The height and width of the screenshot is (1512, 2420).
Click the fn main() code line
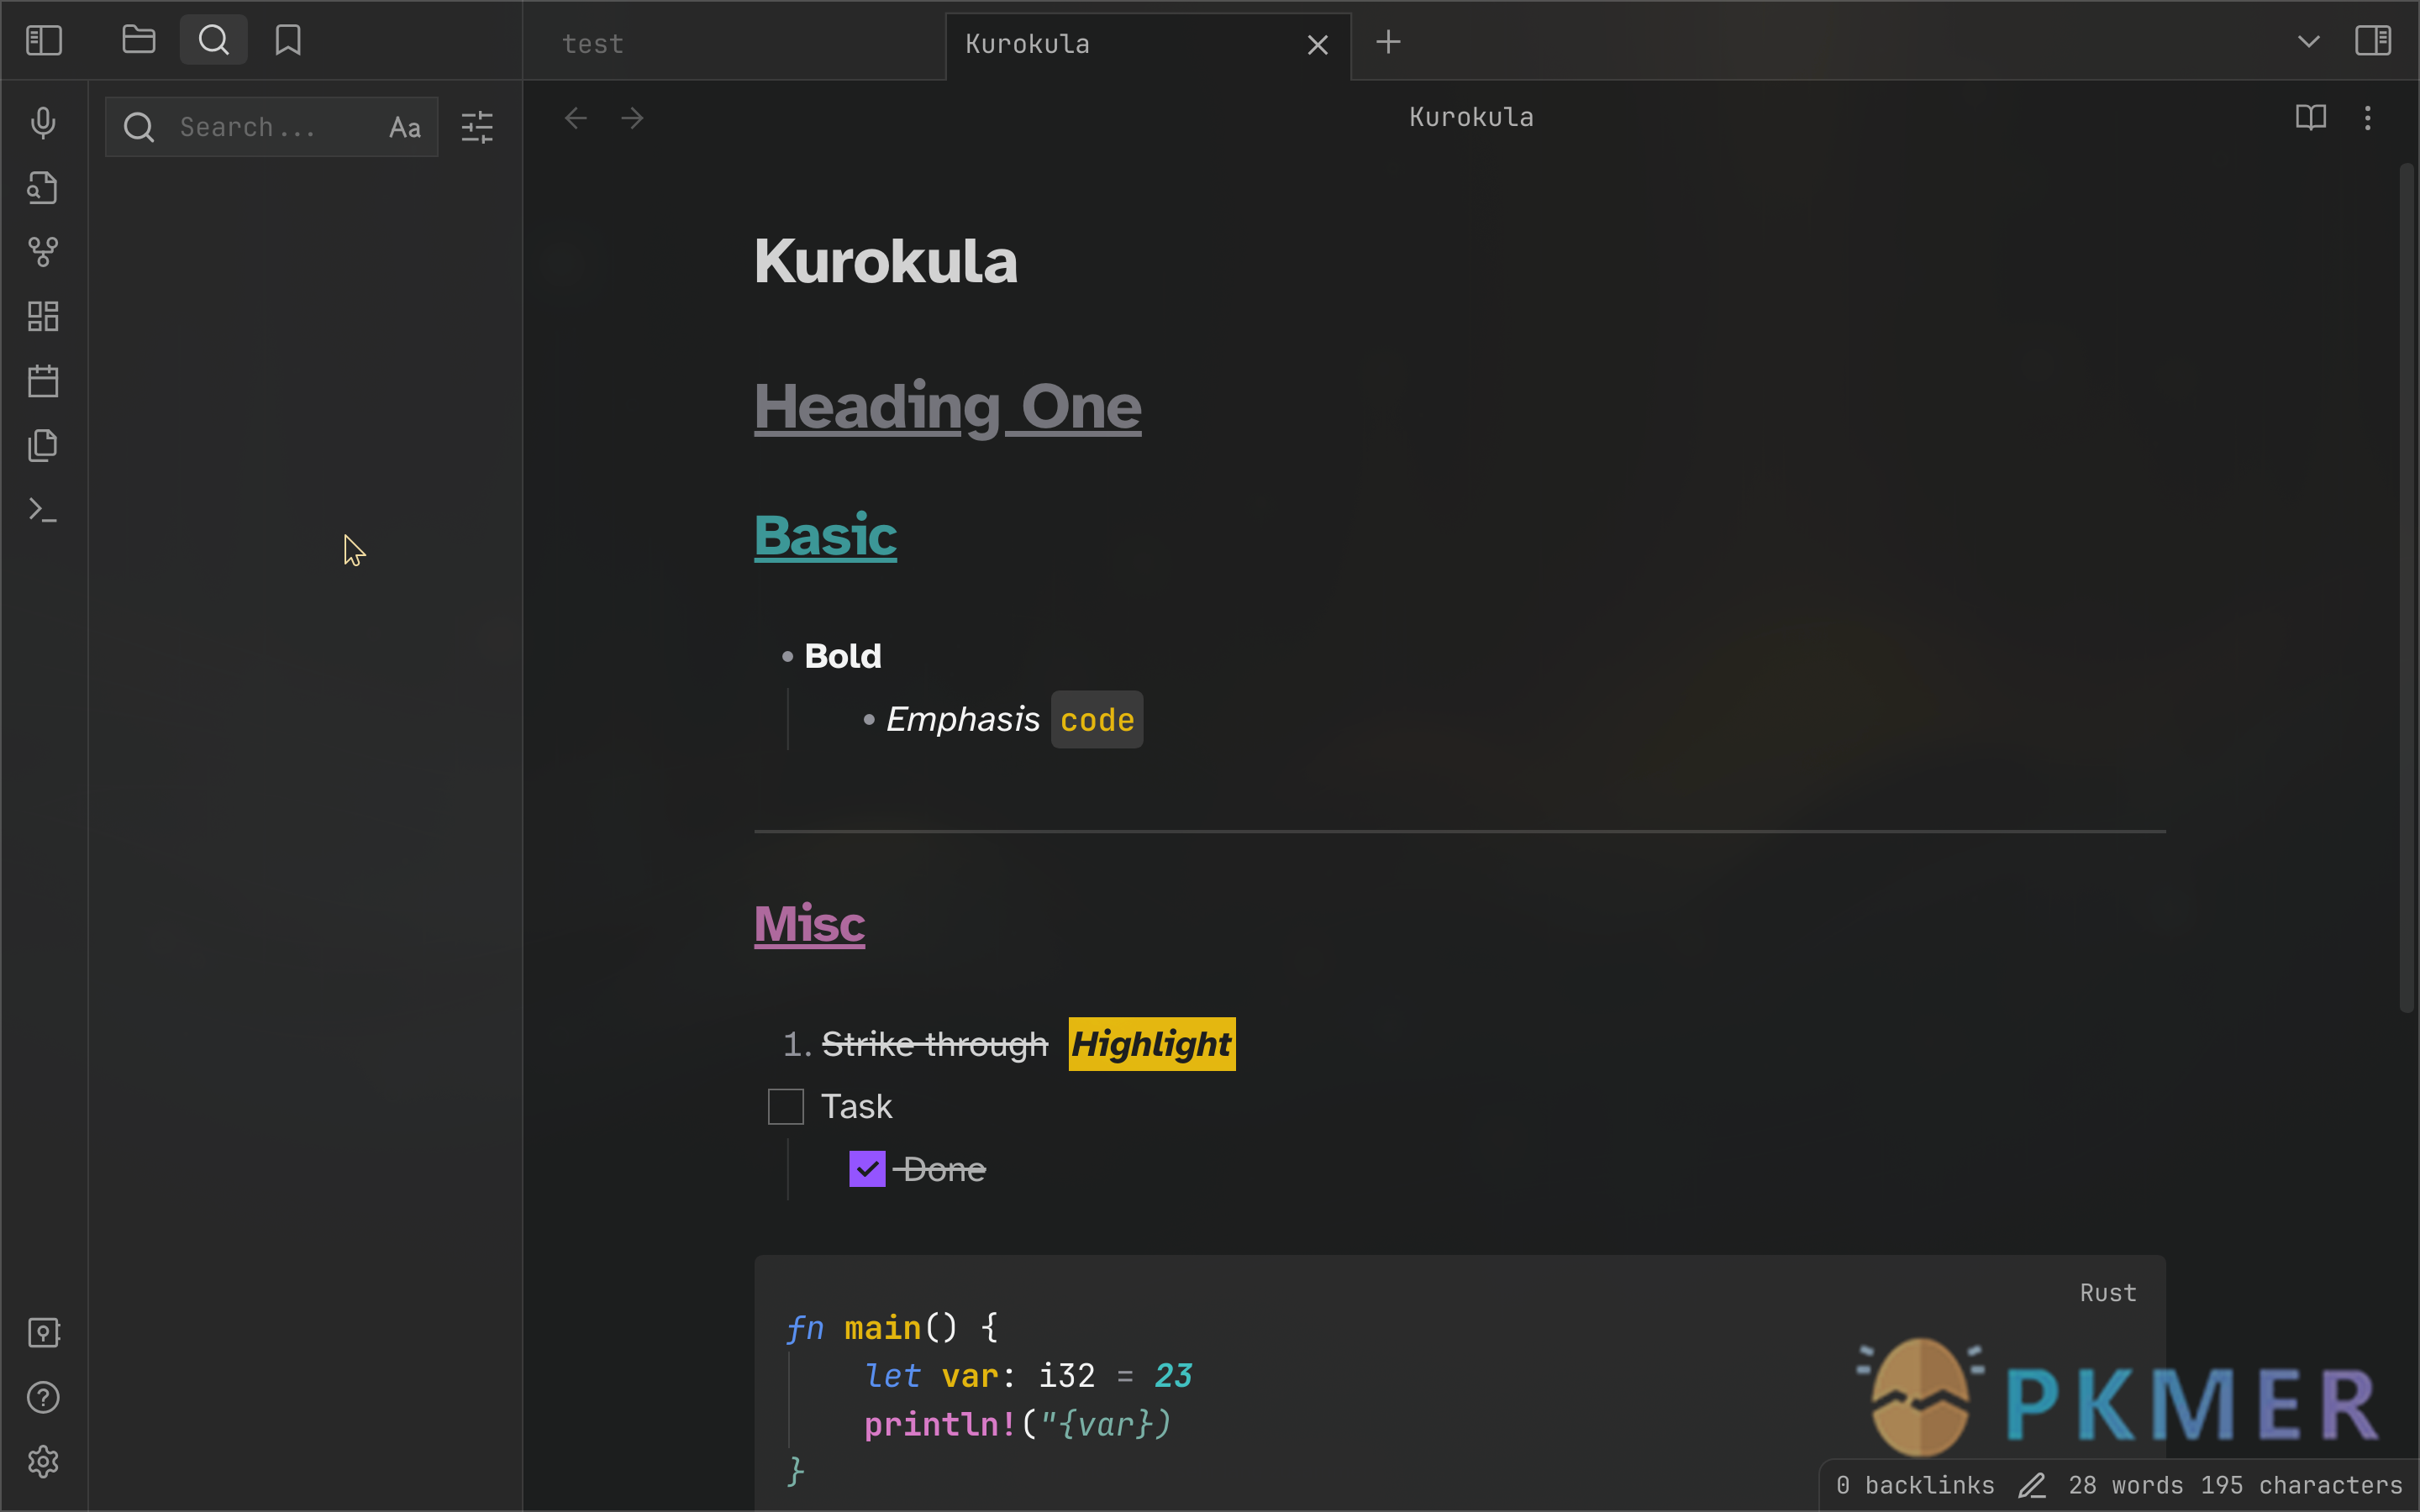892,1328
